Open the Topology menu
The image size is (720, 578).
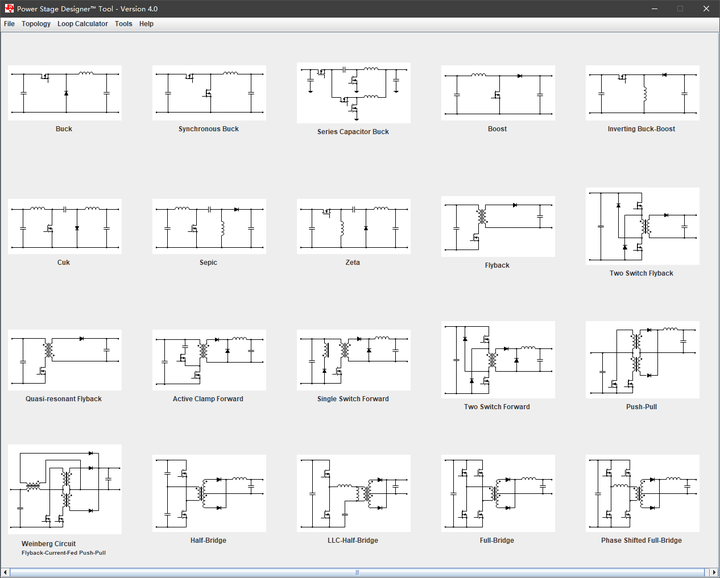point(36,24)
